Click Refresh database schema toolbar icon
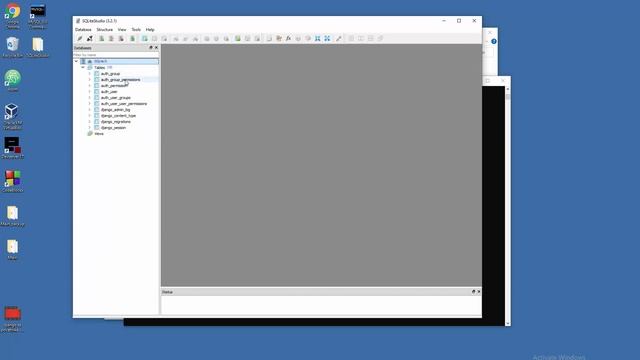 132,38
